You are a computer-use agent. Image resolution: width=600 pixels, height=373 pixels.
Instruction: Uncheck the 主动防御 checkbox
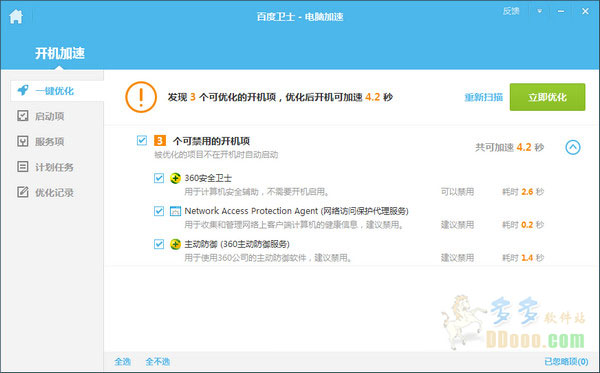click(x=159, y=244)
